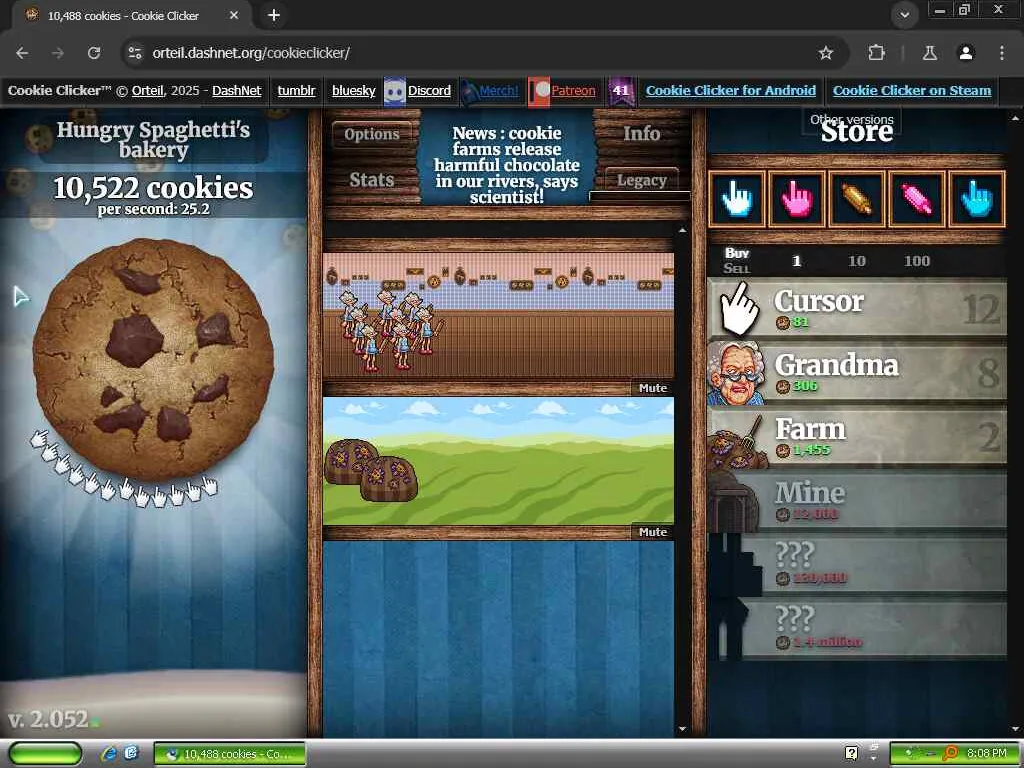Open the Stats menu
Image resolution: width=1024 pixels, height=768 pixels.
(372, 180)
